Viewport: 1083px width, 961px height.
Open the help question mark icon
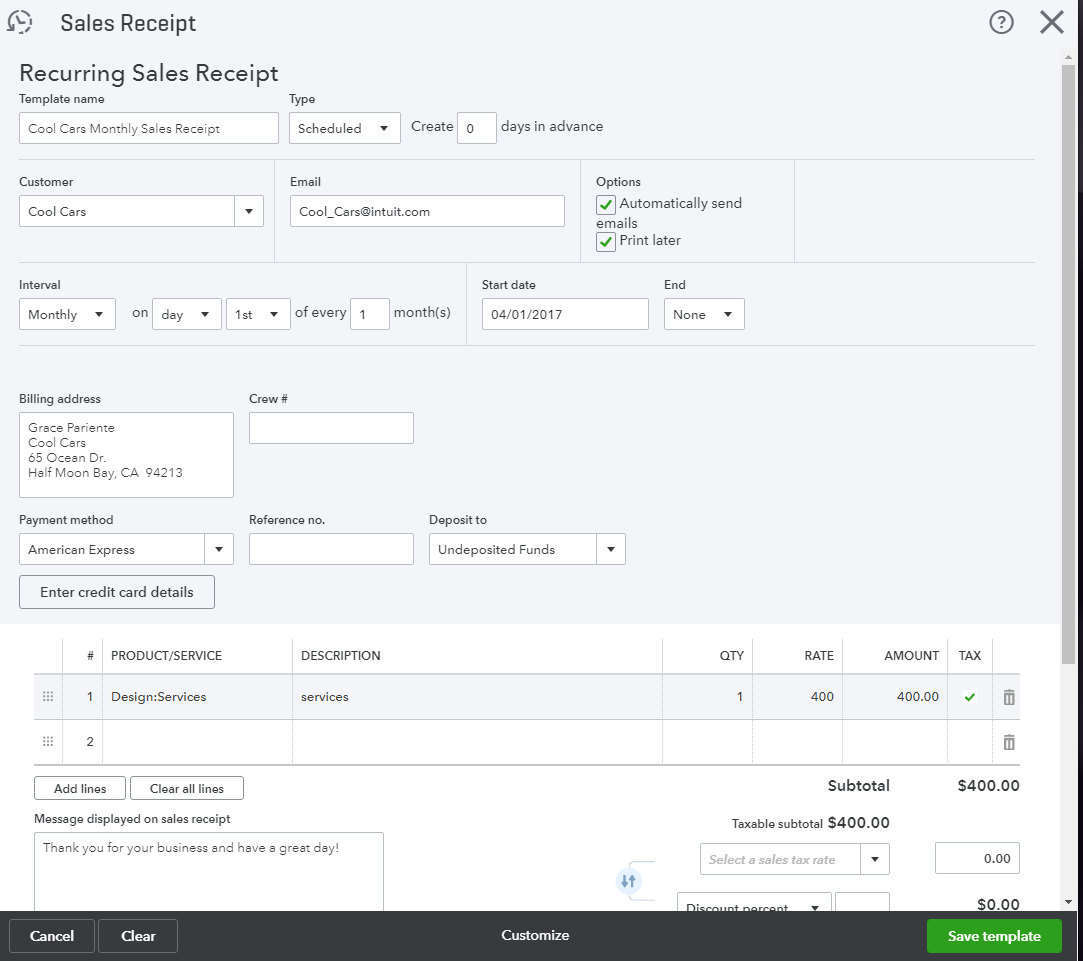(1001, 22)
